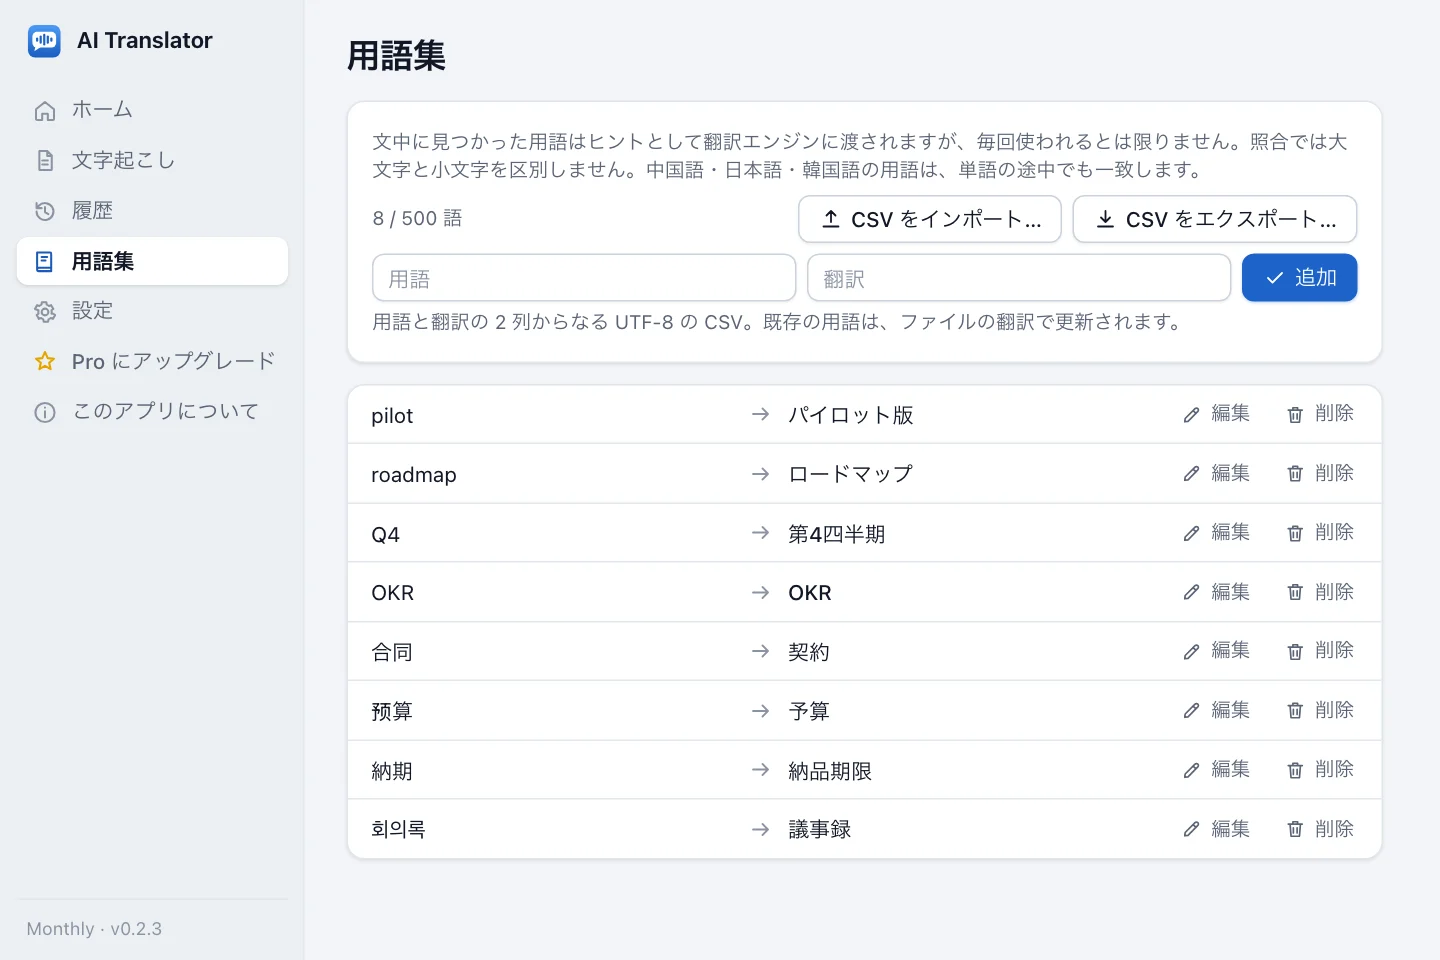Delete the 納期 entry
1440x960 pixels.
point(1320,770)
